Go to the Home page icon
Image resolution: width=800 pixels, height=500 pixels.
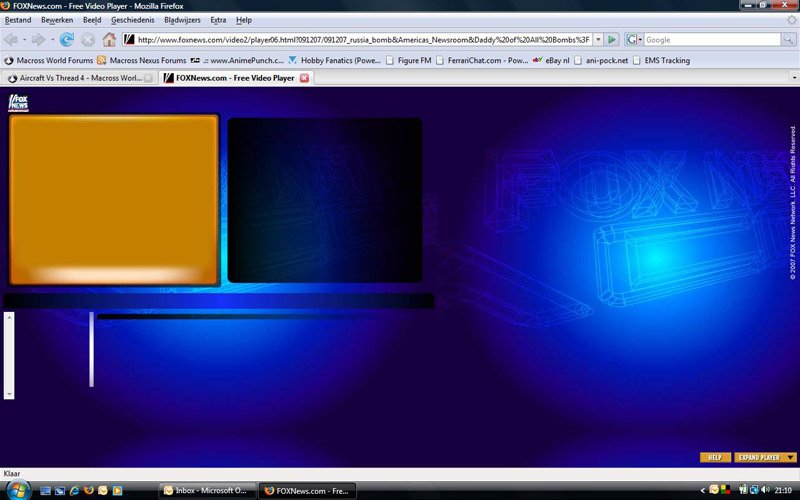109,39
